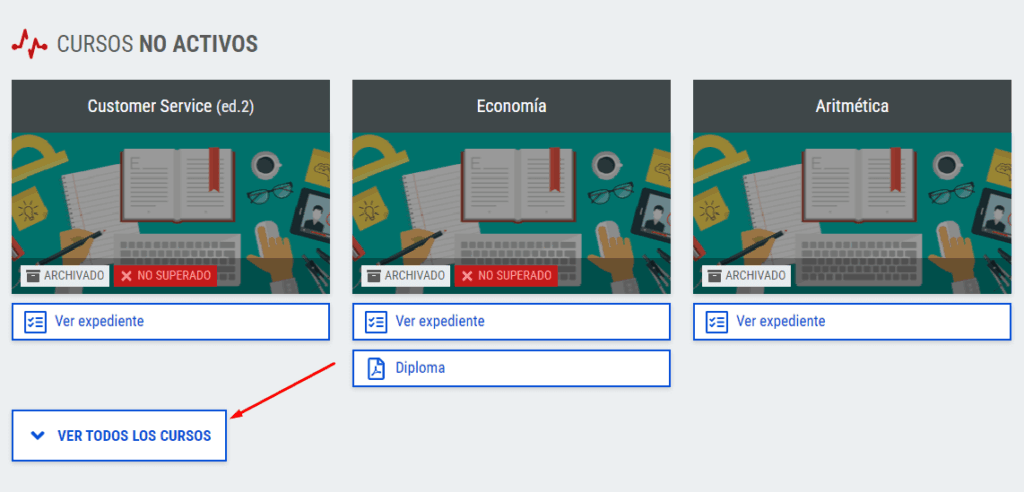Click archive box icon on Aritmética card
1024x492 pixels.
click(714, 276)
